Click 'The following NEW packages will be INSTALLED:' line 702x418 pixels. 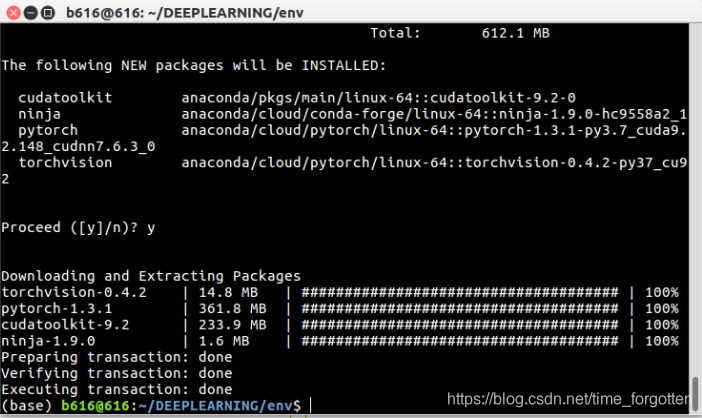(193, 65)
